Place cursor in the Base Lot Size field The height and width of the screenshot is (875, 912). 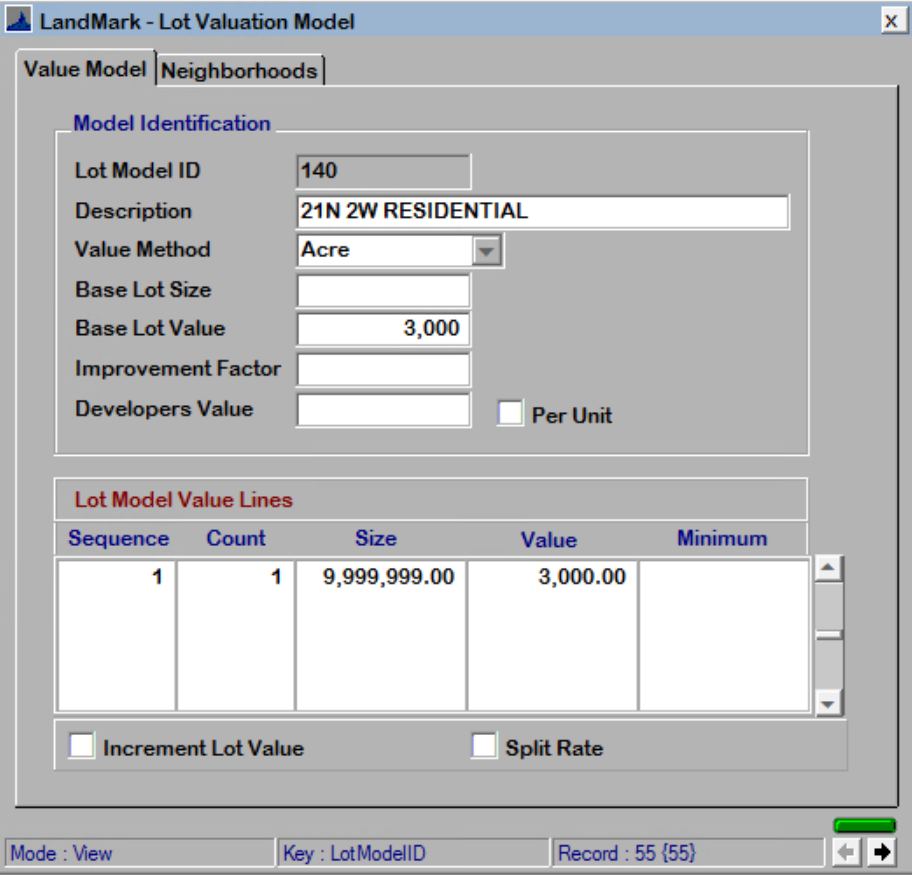(x=382, y=290)
